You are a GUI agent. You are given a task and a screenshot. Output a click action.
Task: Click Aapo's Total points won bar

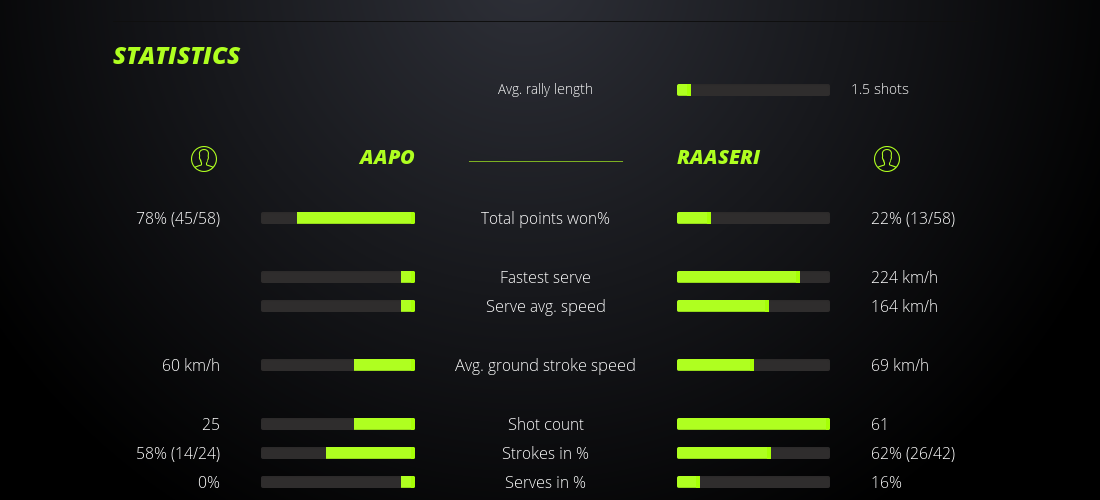(x=338, y=218)
